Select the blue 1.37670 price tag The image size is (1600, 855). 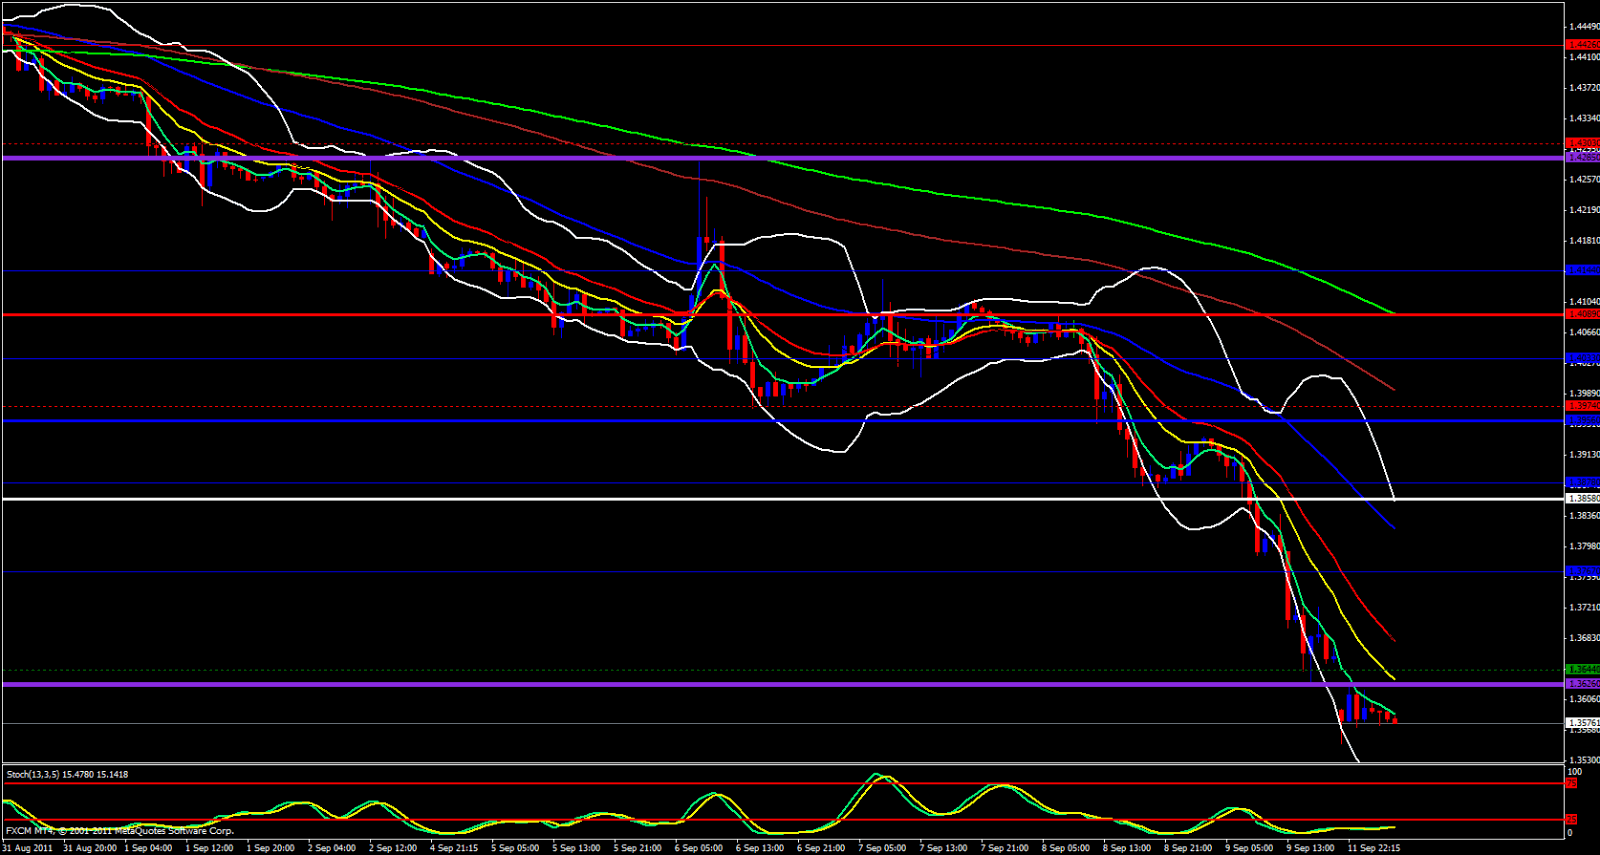click(1582, 571)
